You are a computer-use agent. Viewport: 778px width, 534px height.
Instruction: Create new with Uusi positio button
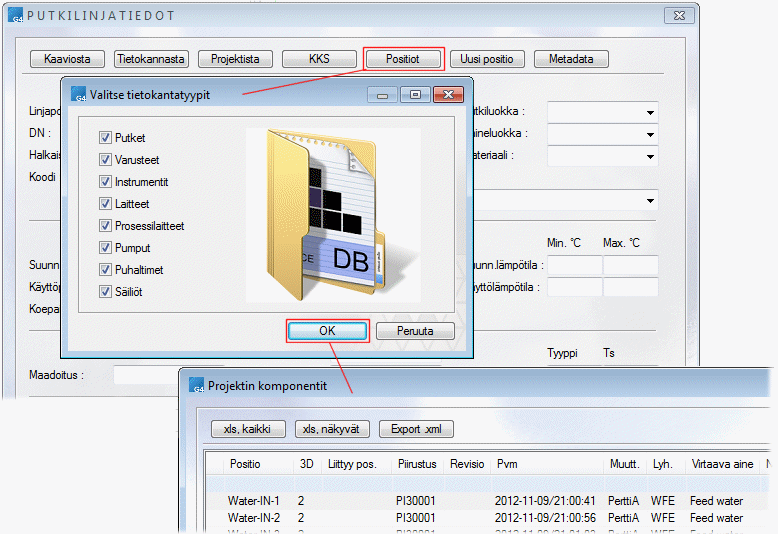point(486,59)
